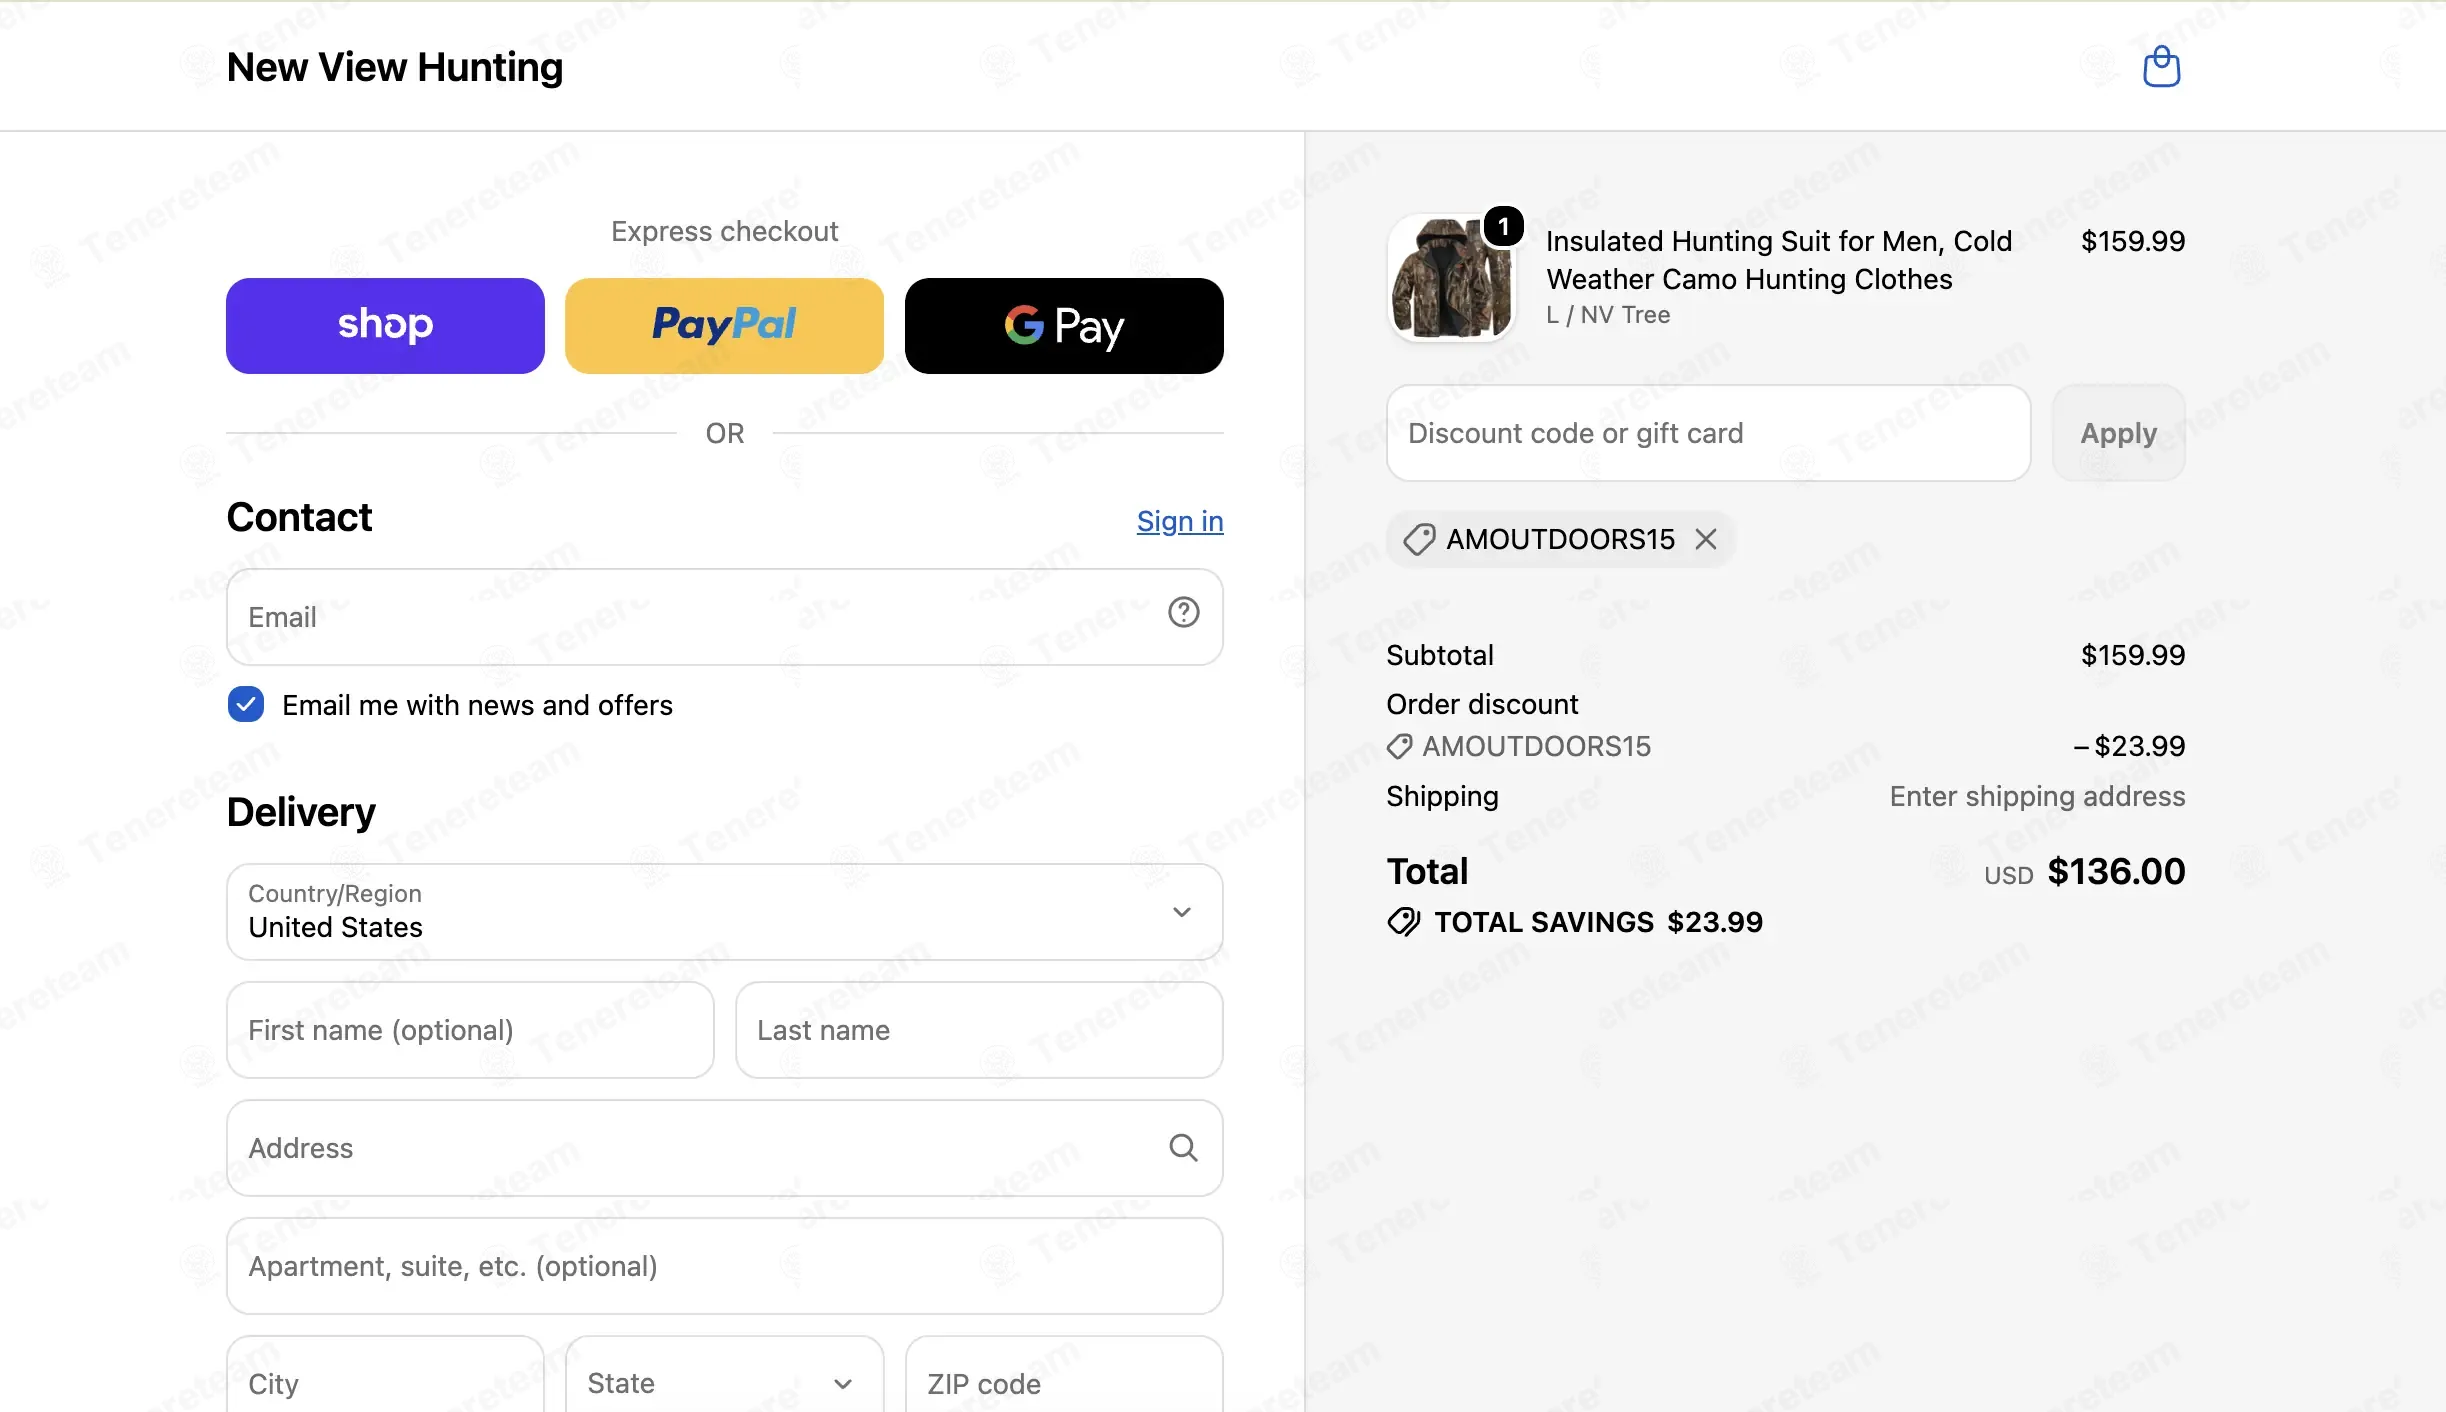
Task: Click the address search magnifier icon
Action: point(1183,1147)
